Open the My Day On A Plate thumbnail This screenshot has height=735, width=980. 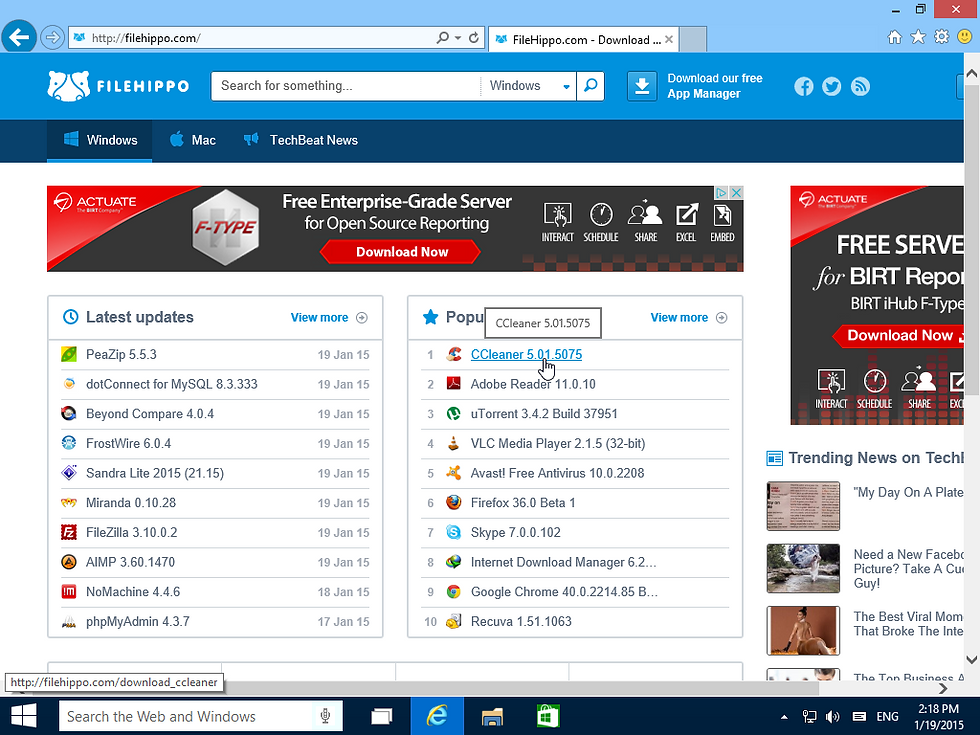[803, 506]
